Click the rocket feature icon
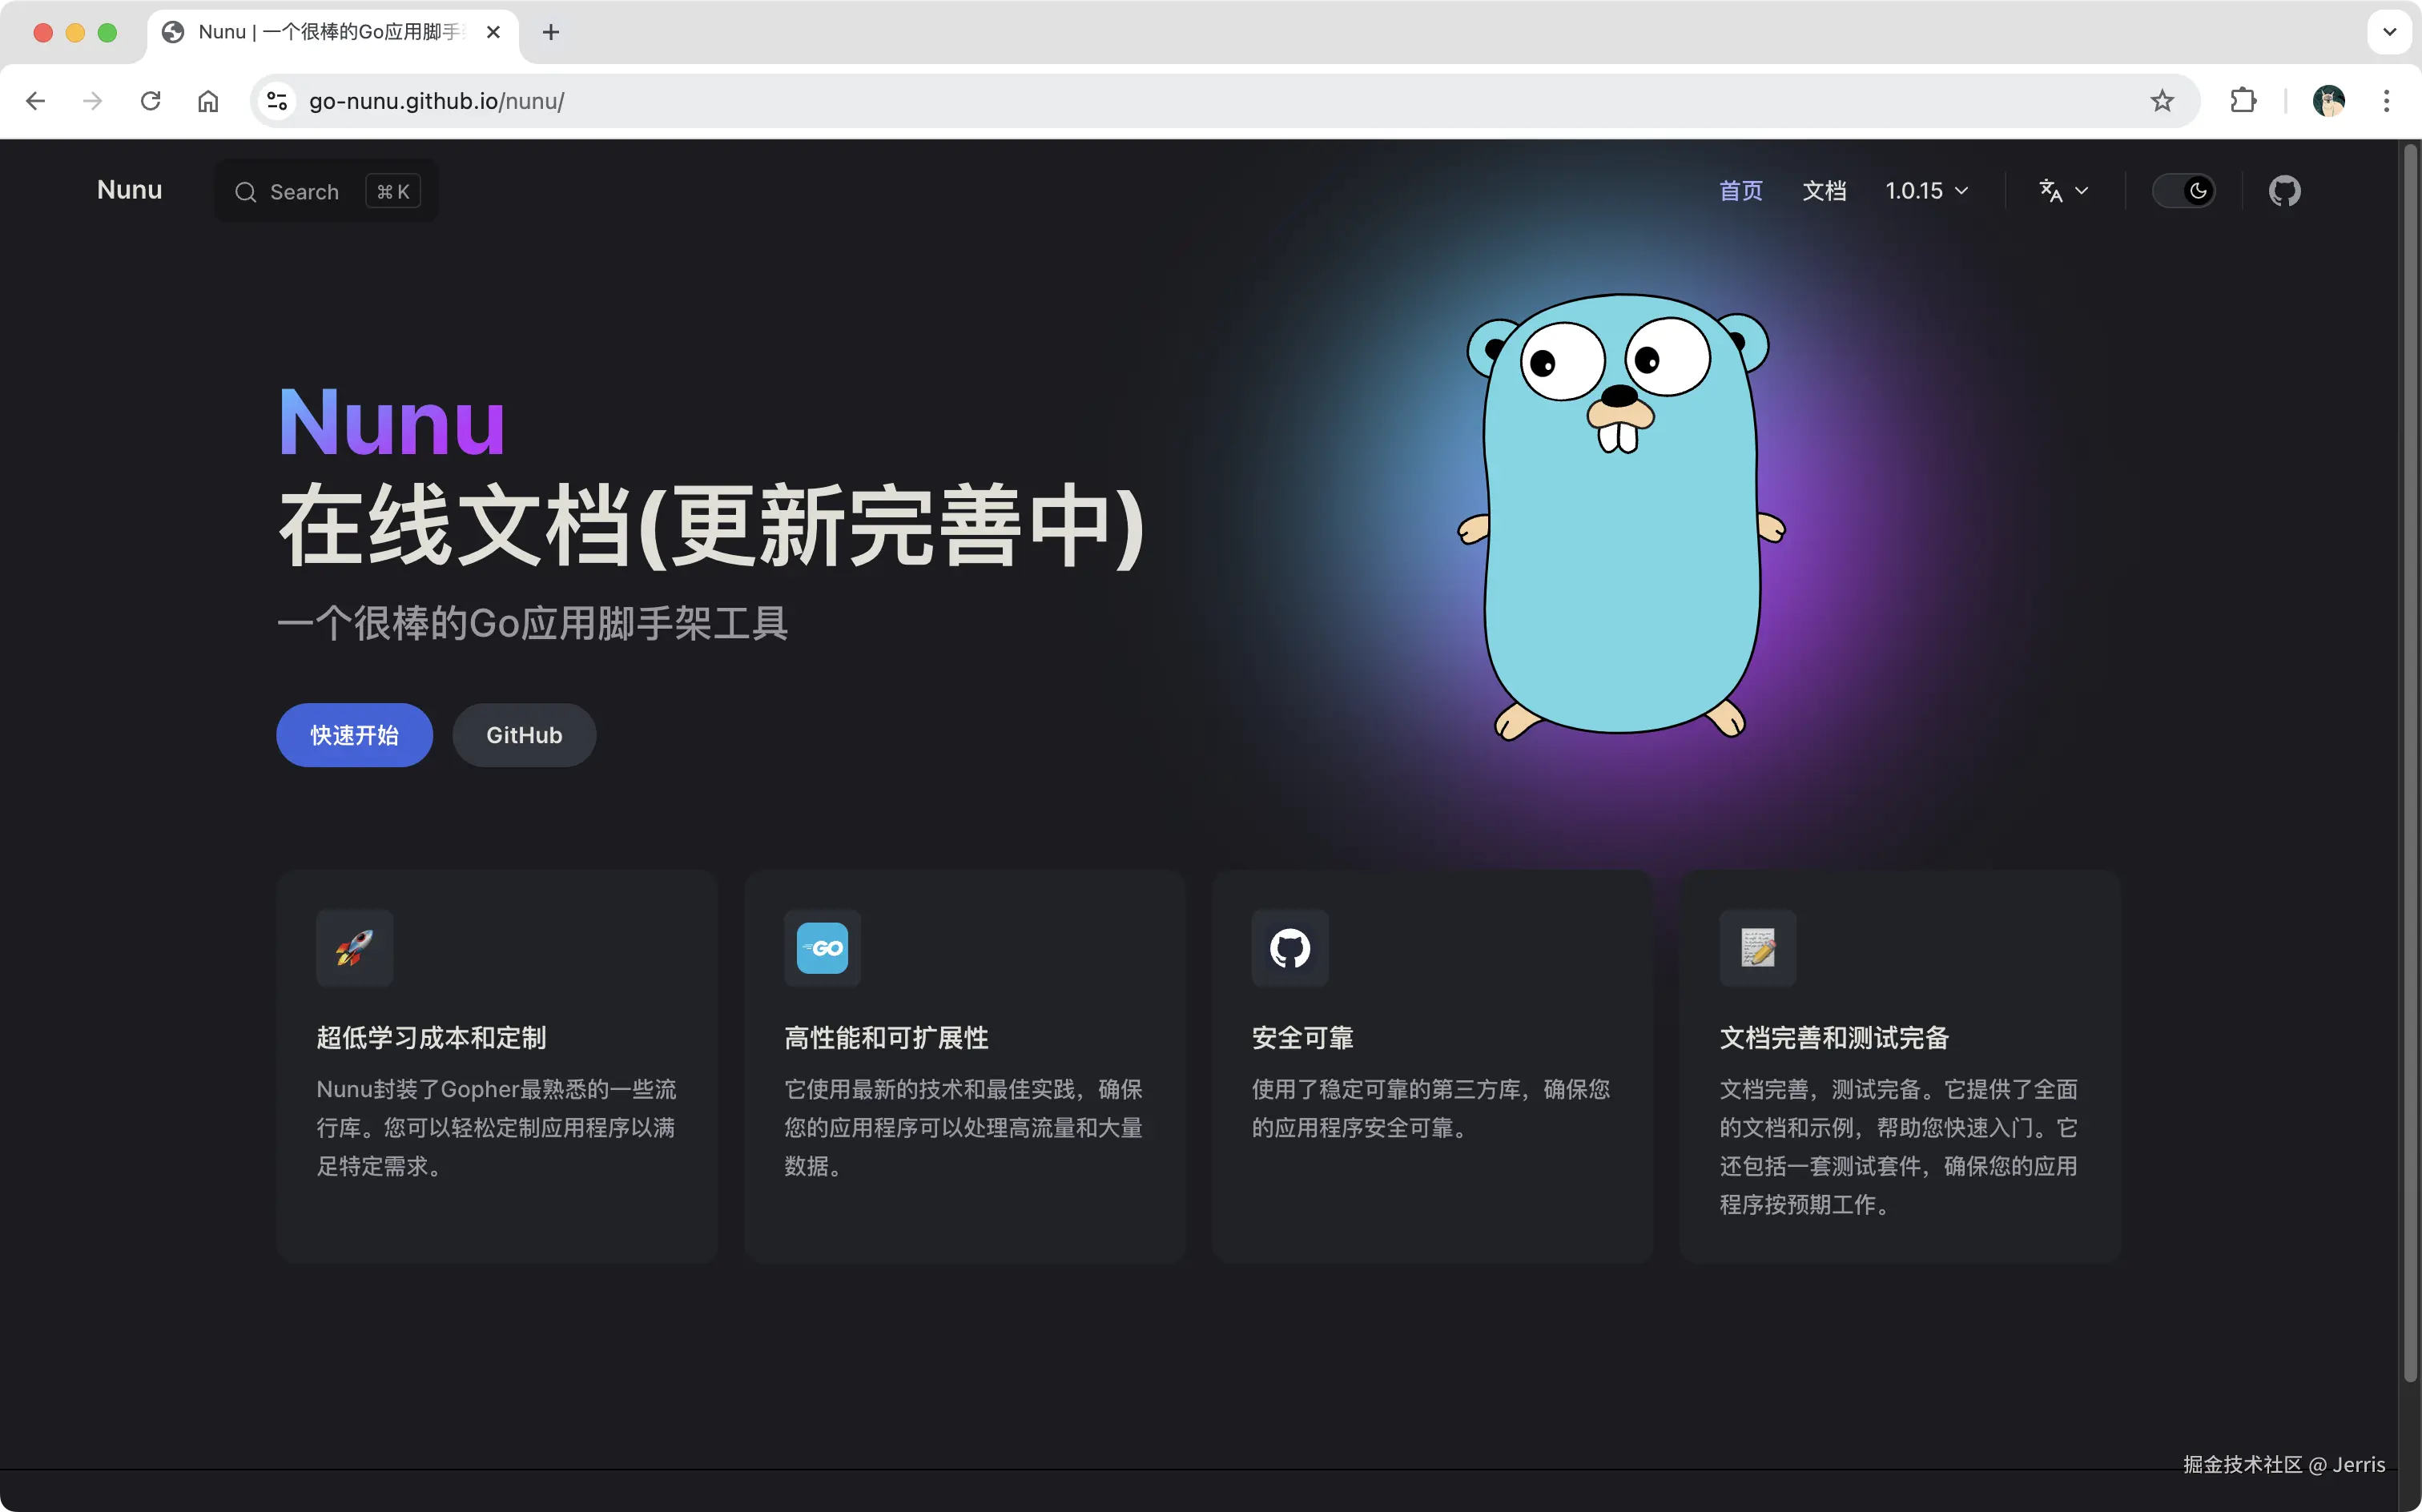Viewport: 2422px width, 1512px height. tap(354, 948)
